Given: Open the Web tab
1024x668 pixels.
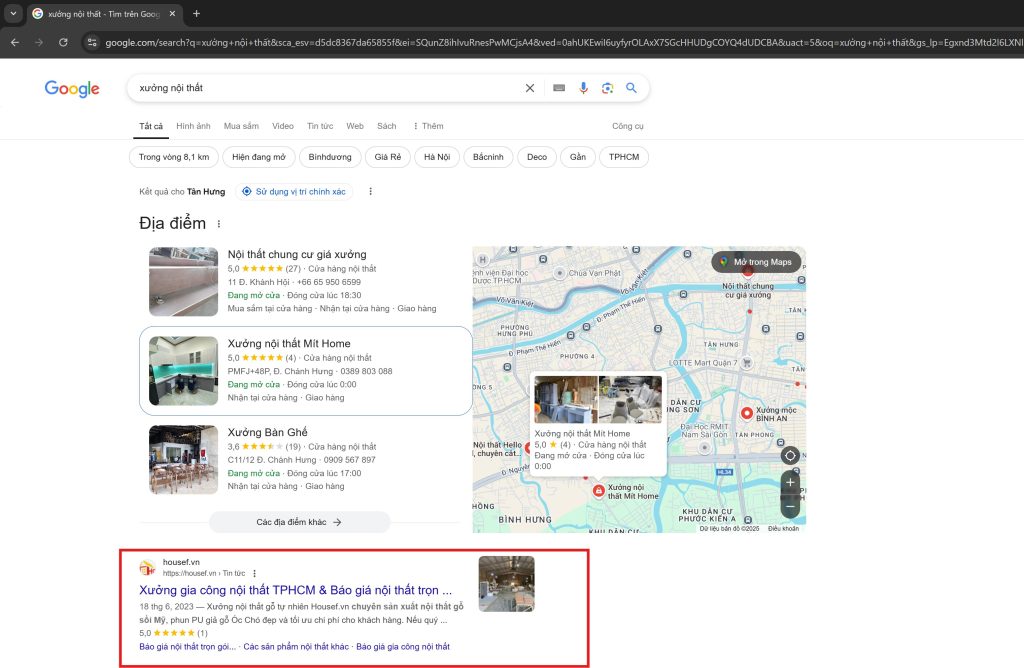Looking at the screenshot, I should coord(355,126).
